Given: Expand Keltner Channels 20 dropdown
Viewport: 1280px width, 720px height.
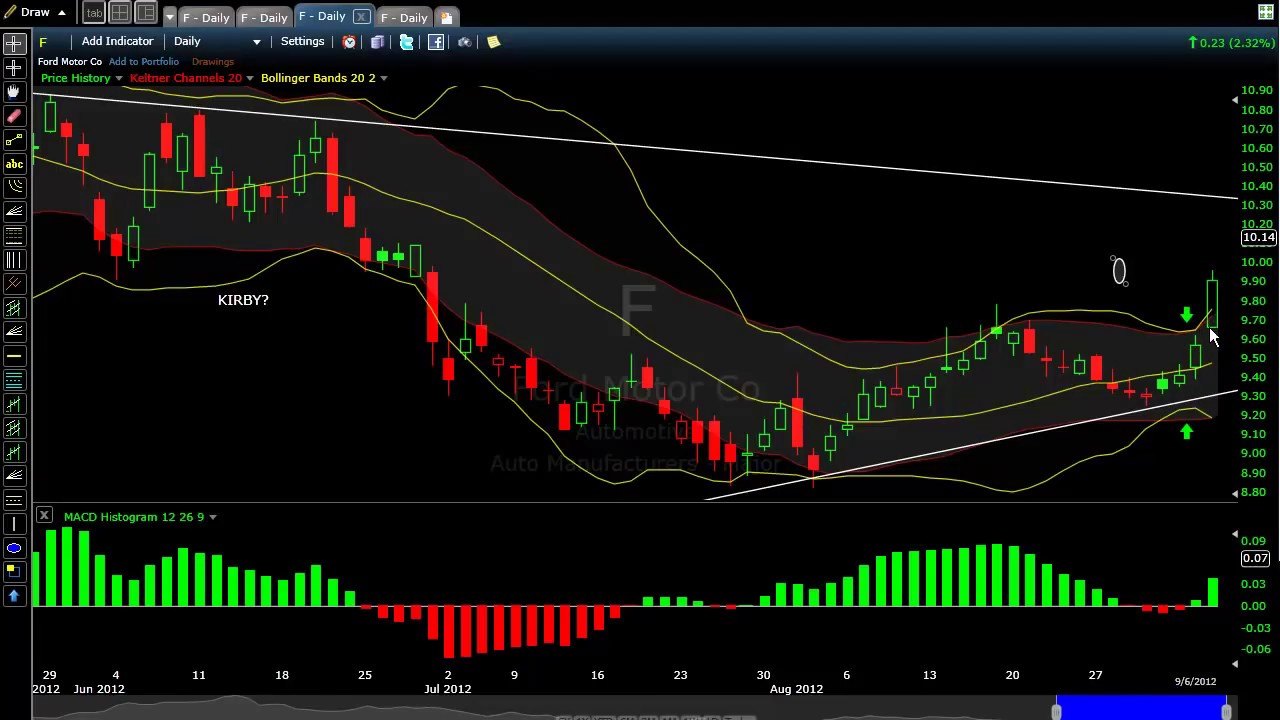Looking at the screenshot, I should point(250,78).
